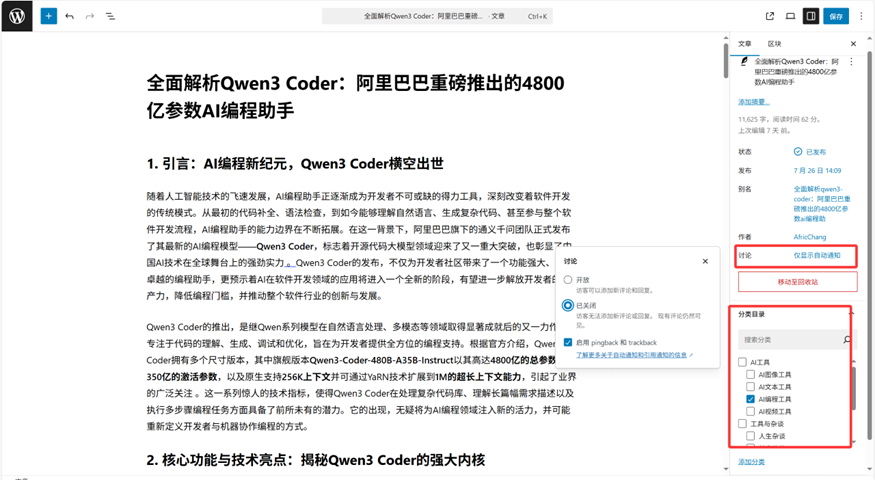
Task: Click the sidebar vertical scrollbar
Action: tap(869, 246)
